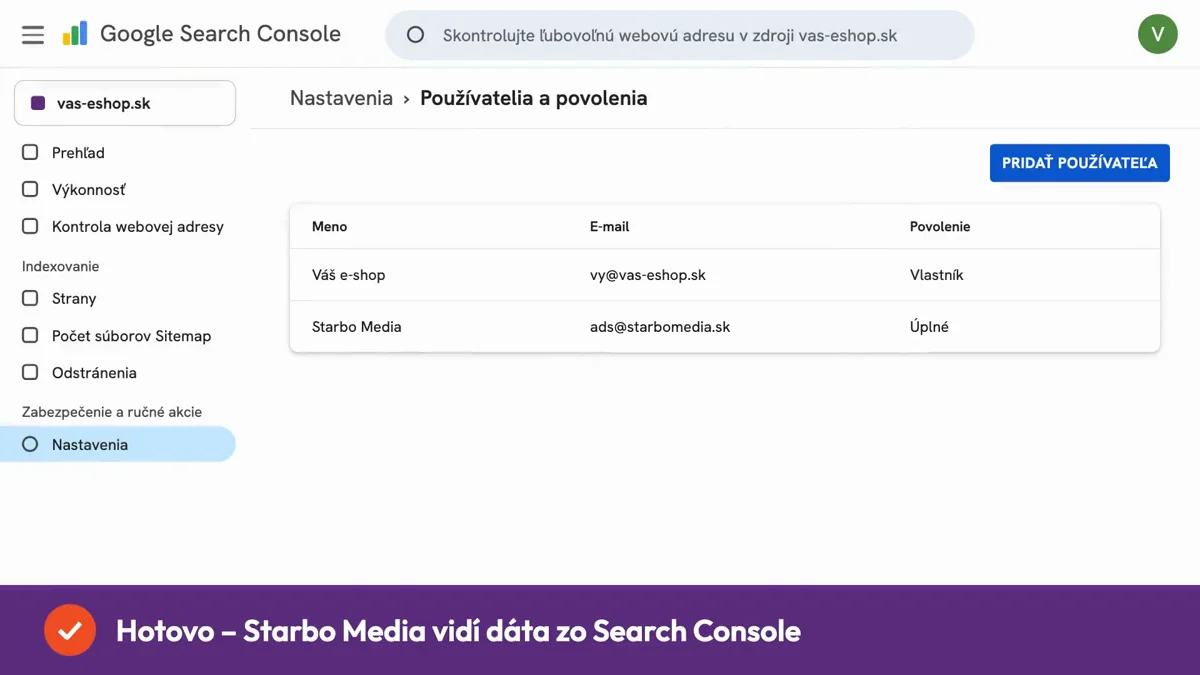Click the Povolenie column header
The height and width of the screenshot is (675, 1200).
tap(940, 227)
